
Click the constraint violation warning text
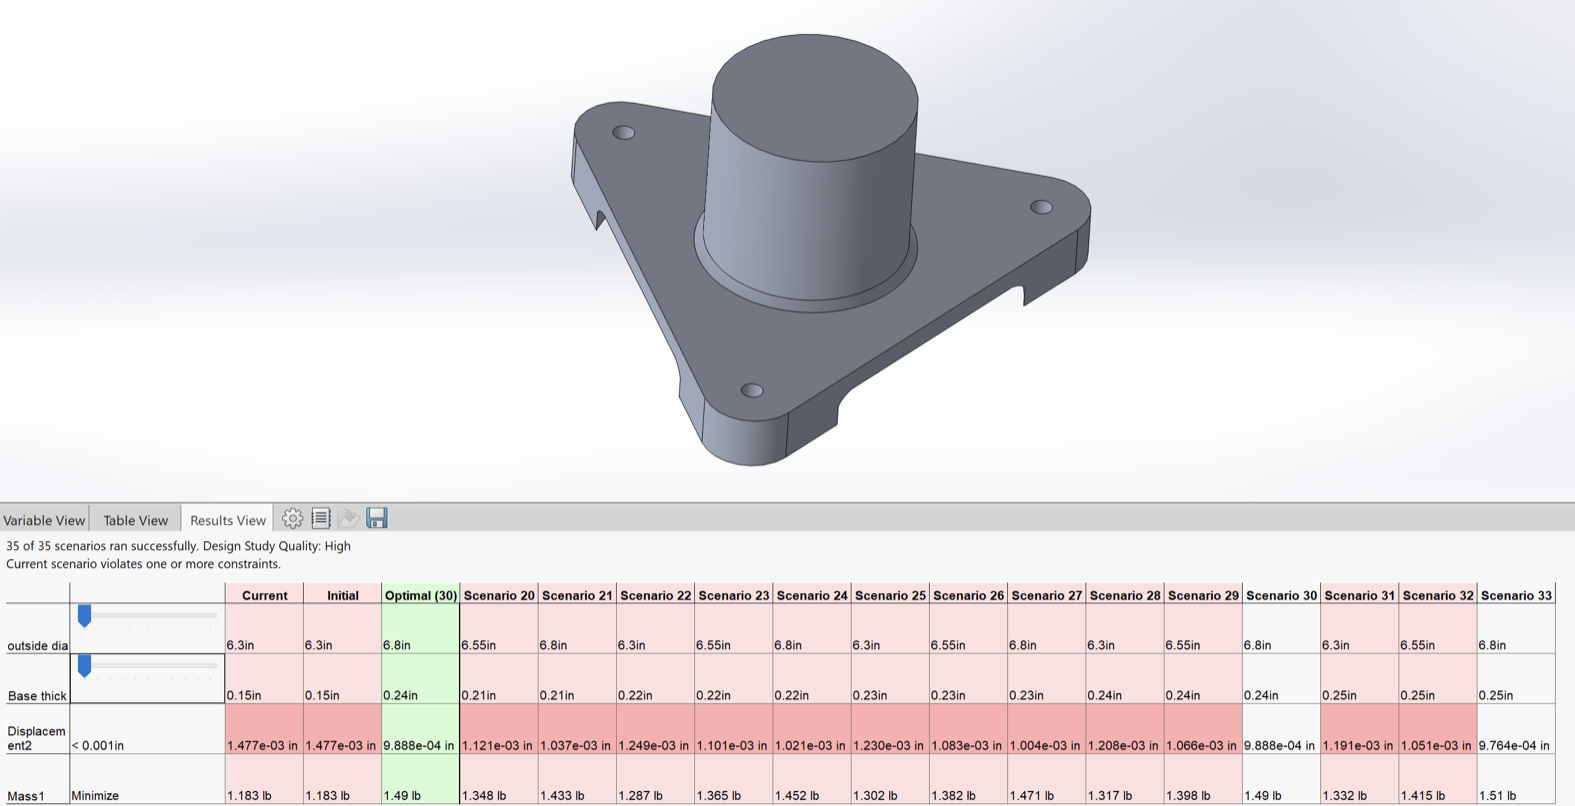(143, 564)
